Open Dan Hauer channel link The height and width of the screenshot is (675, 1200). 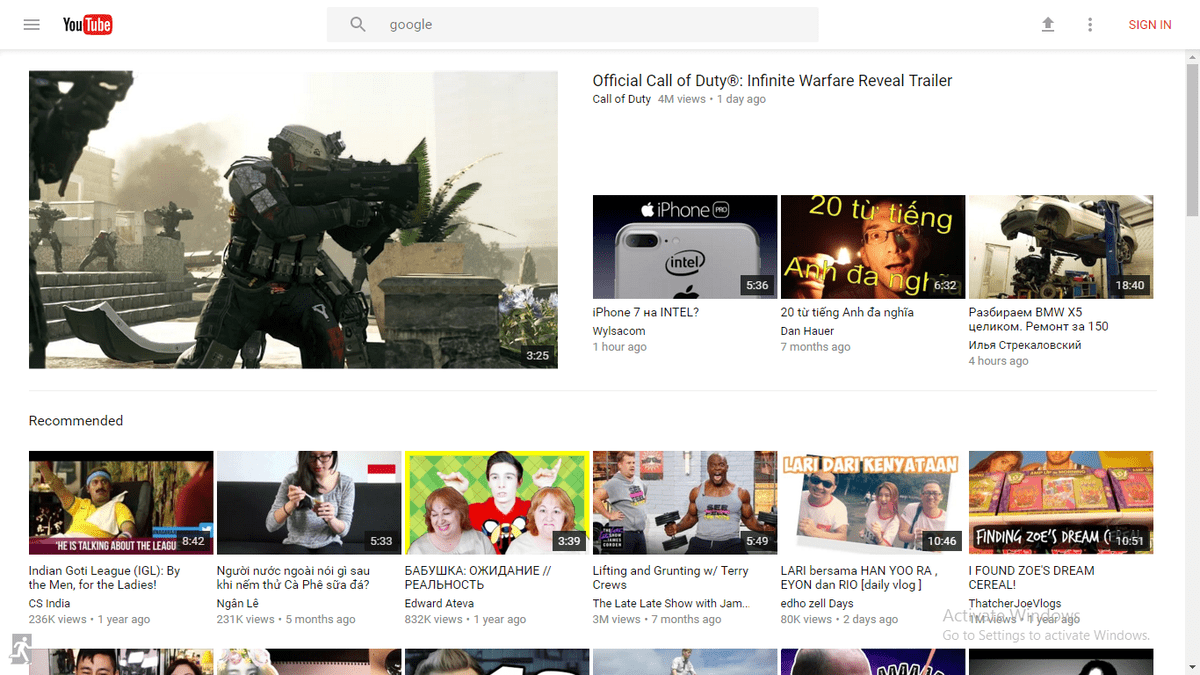pos(806,331)
